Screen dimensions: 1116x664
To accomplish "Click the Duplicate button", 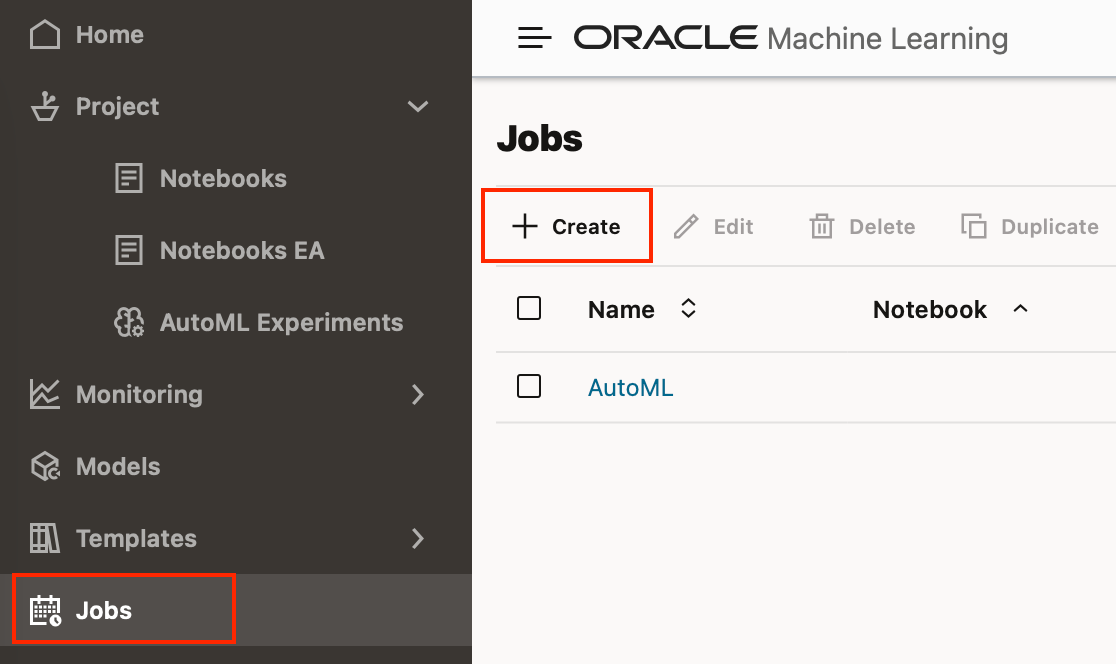I will click(x=1029, y=226).
